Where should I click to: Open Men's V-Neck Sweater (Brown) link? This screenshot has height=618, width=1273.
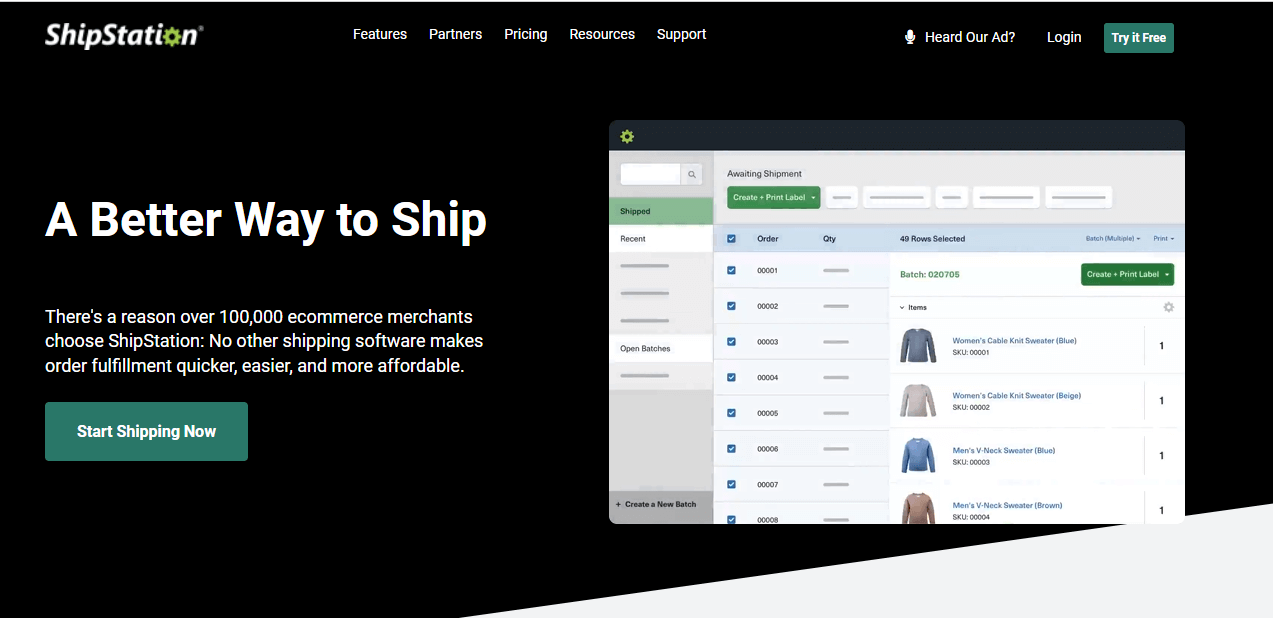[1007, 505]
